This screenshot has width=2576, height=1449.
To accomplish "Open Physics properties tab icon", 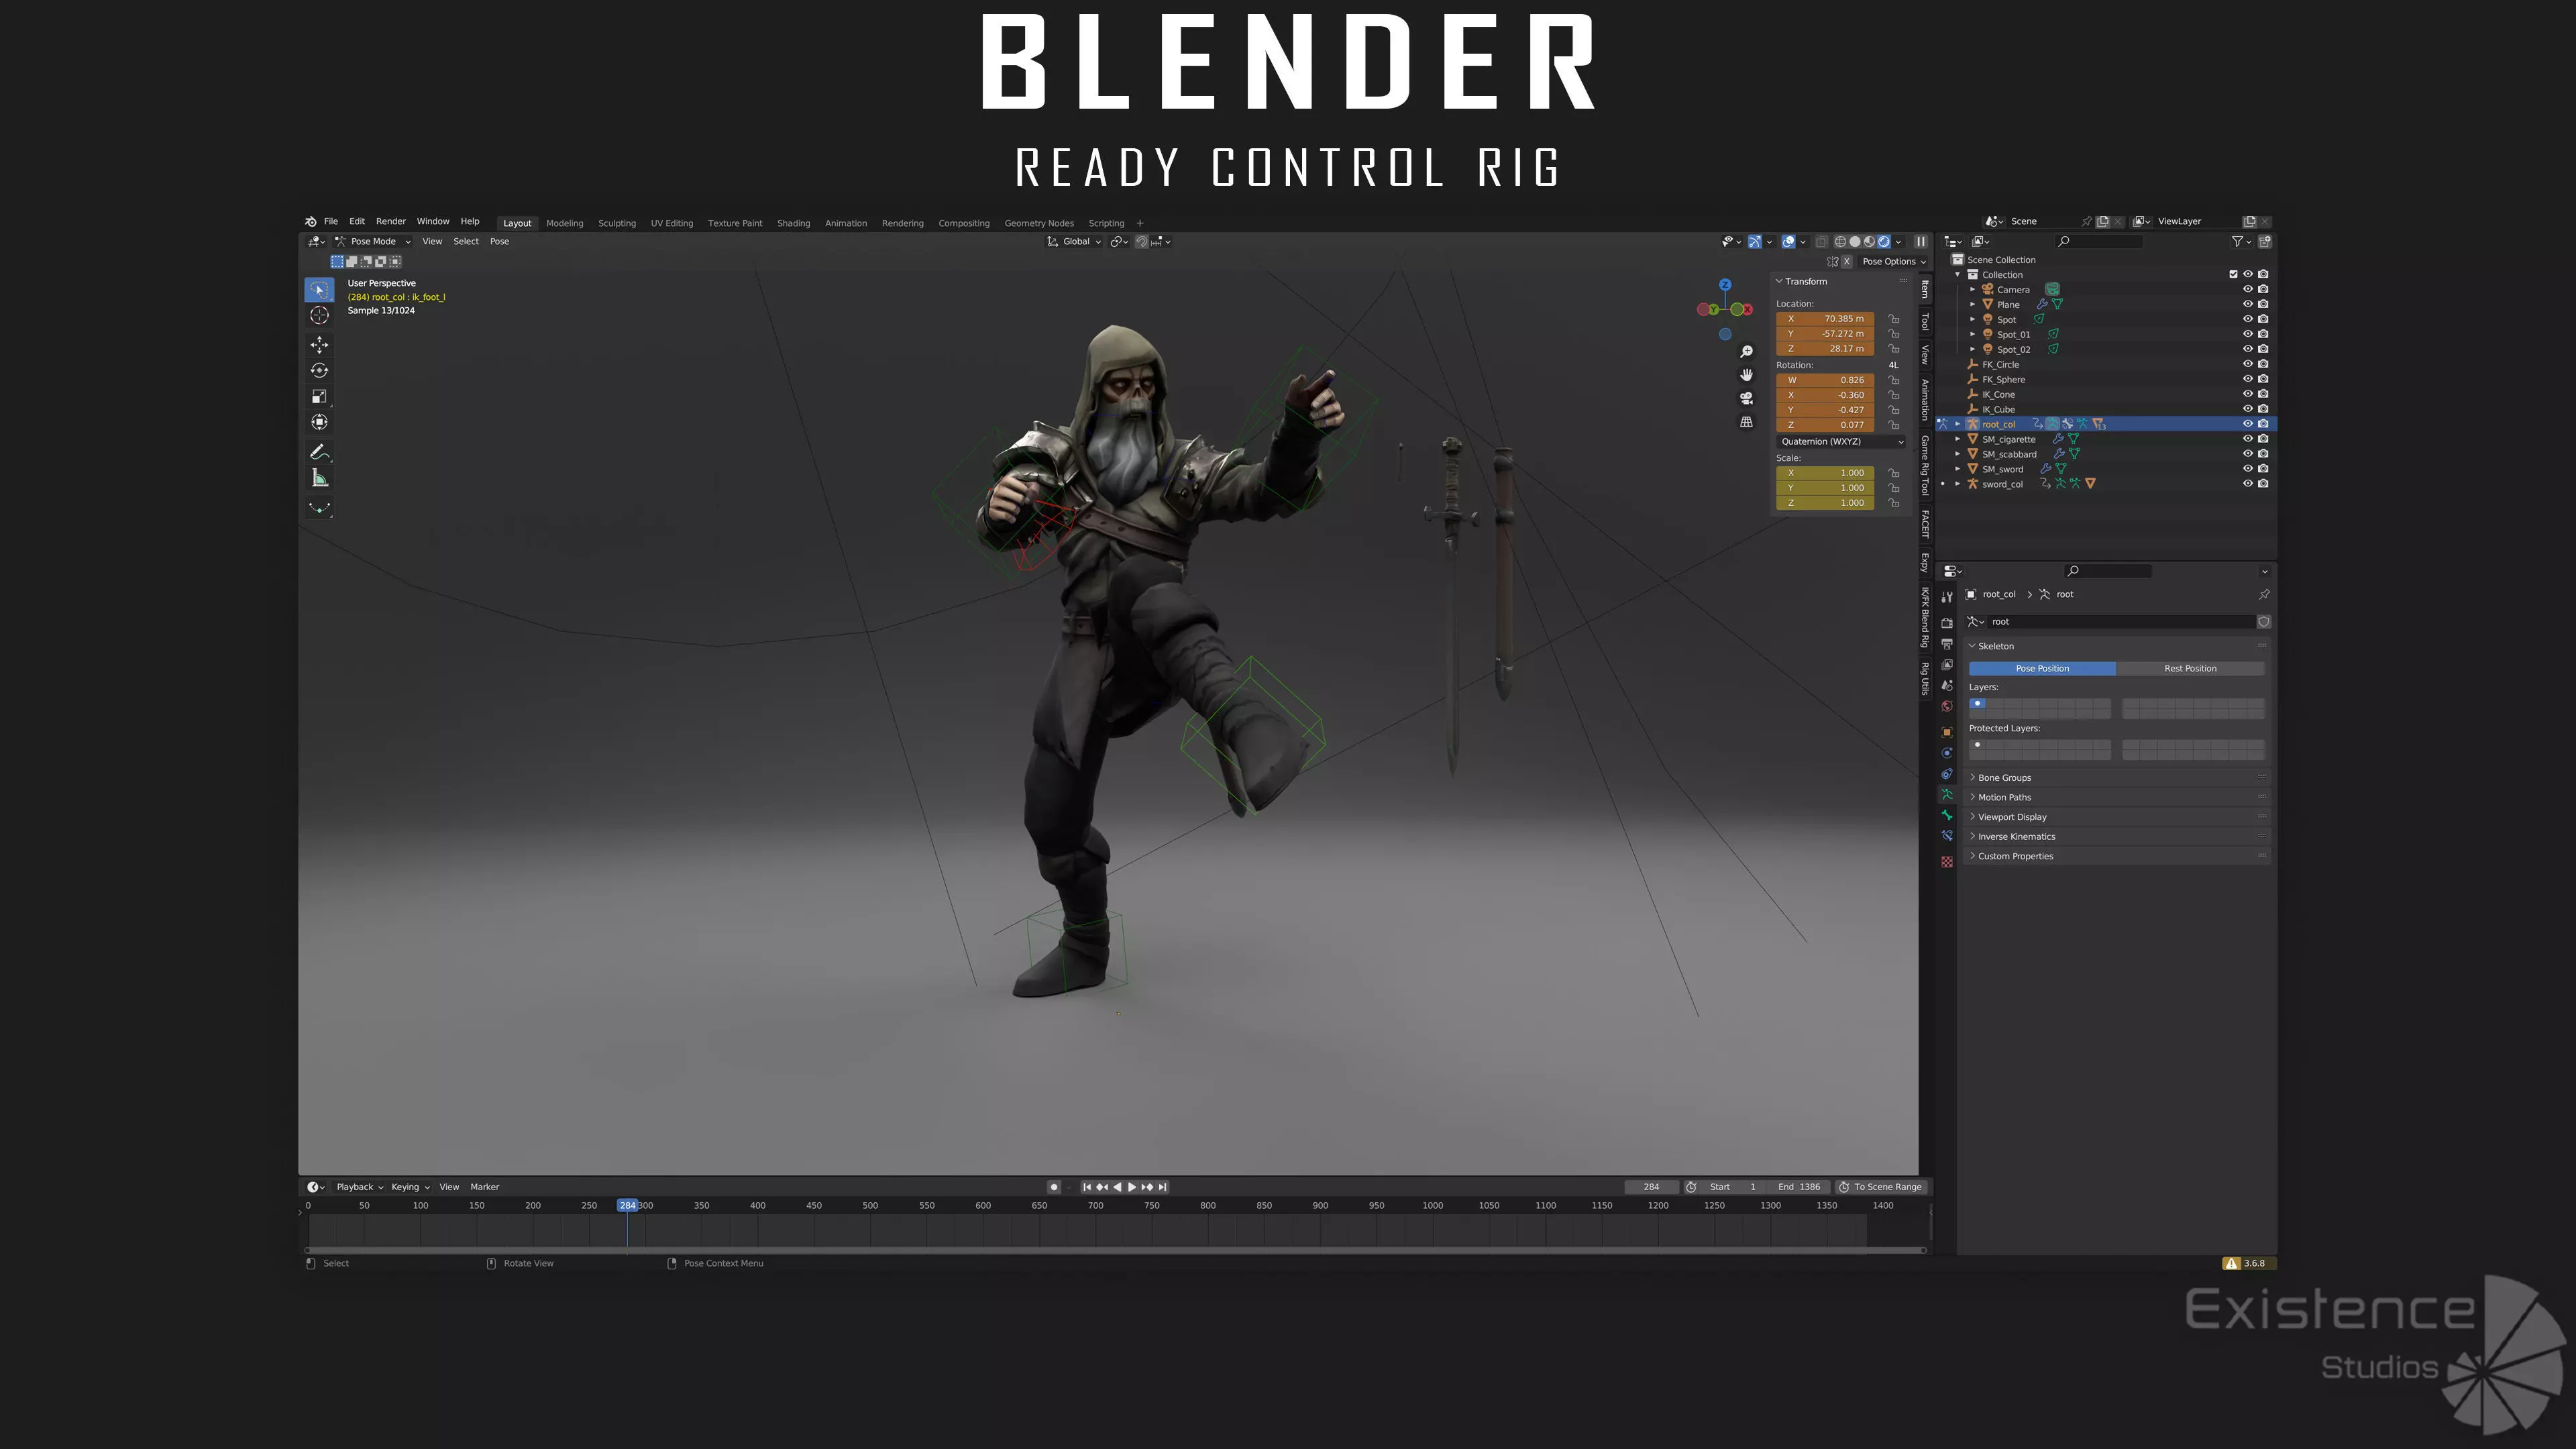I will pyautogui.click(x=1946, y=753).
